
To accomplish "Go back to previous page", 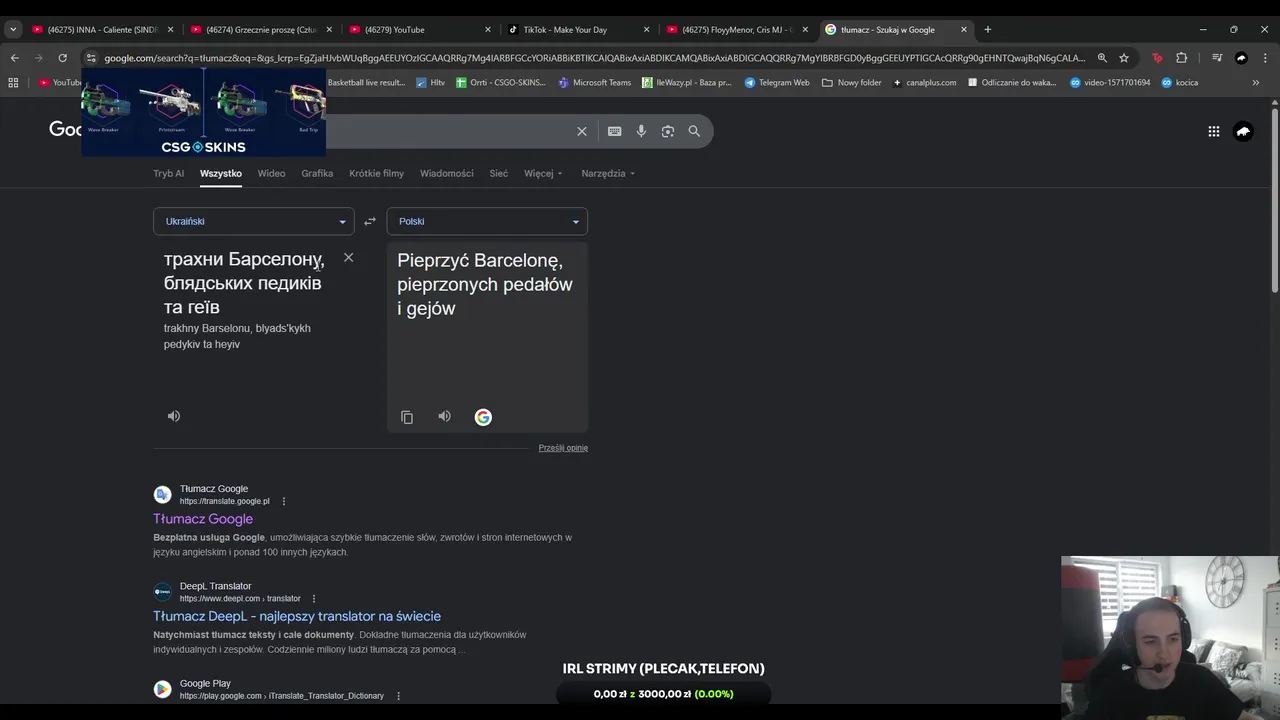I will point(15,58).
